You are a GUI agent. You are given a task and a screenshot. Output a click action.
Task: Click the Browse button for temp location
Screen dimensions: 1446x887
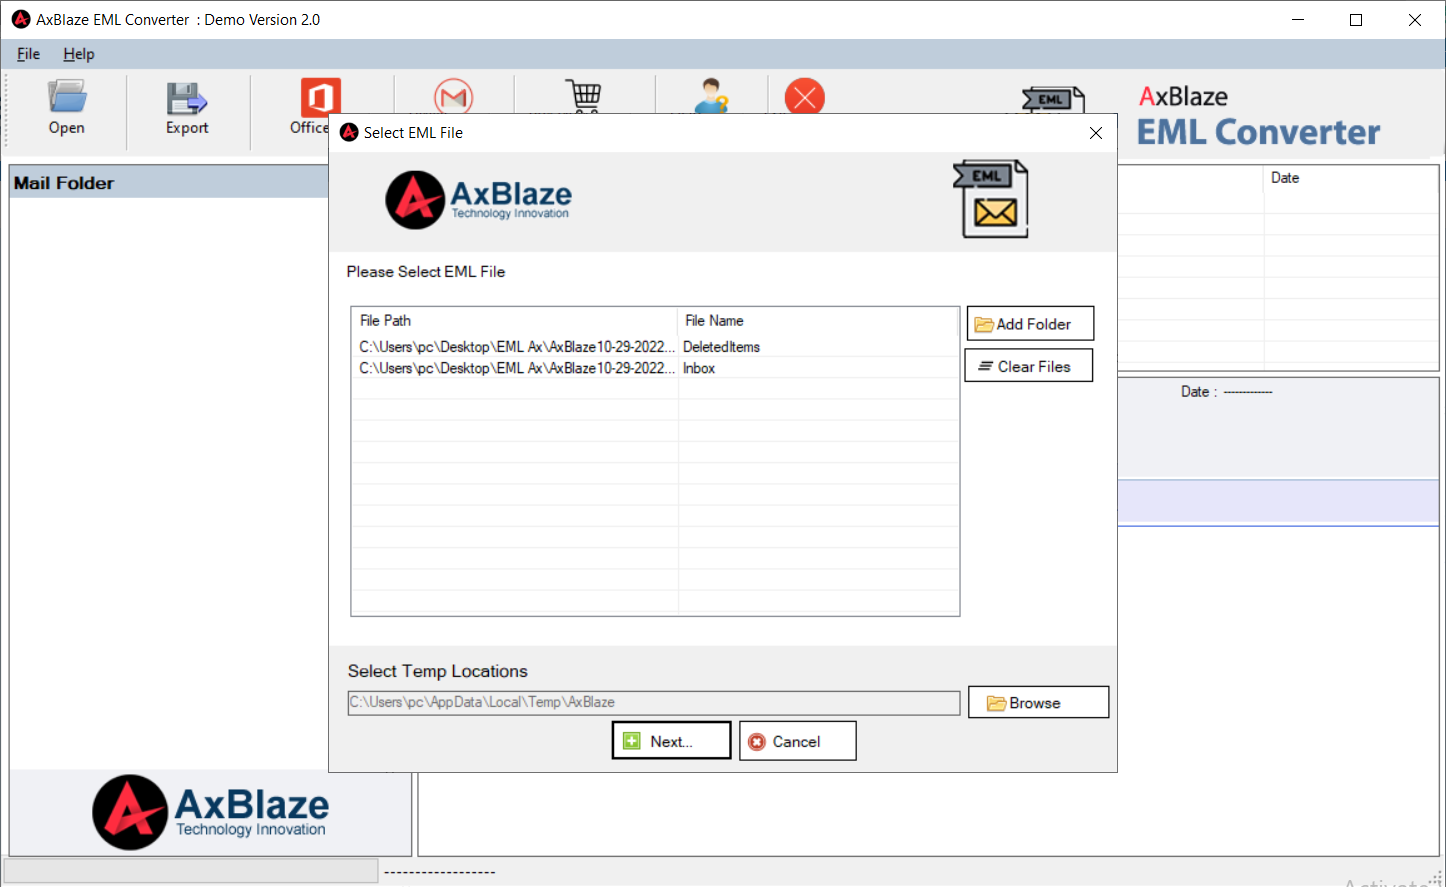1038,702
